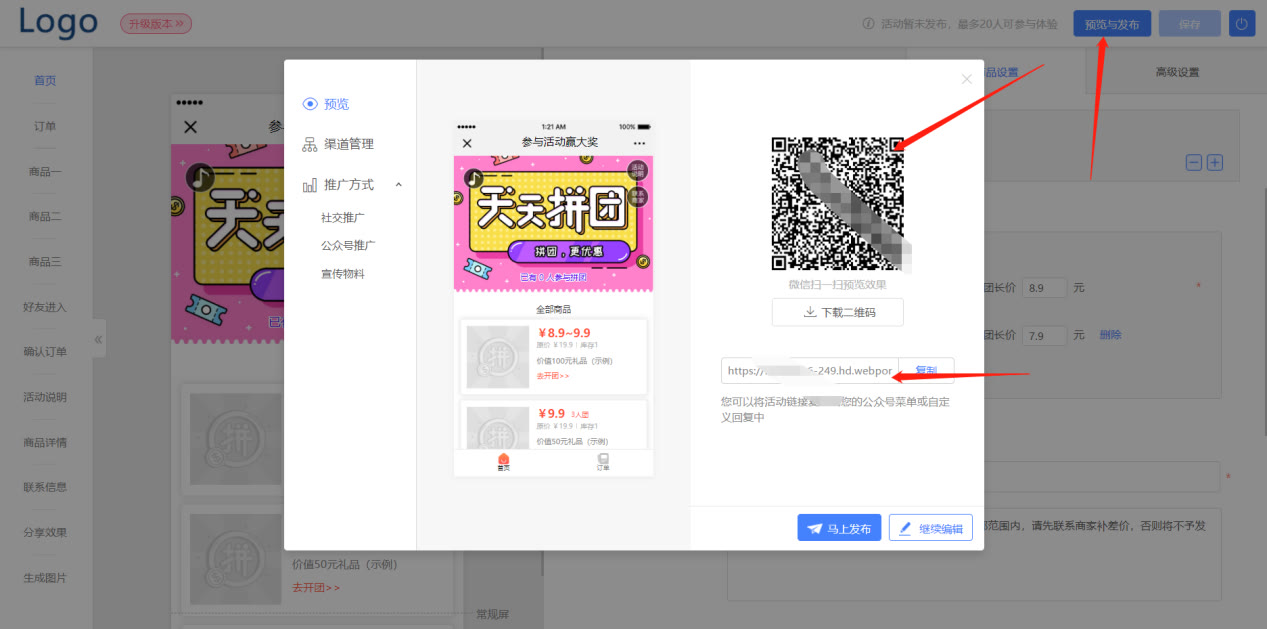Click the 复制 copy link button
The image size is (1267, 629).
926,370
